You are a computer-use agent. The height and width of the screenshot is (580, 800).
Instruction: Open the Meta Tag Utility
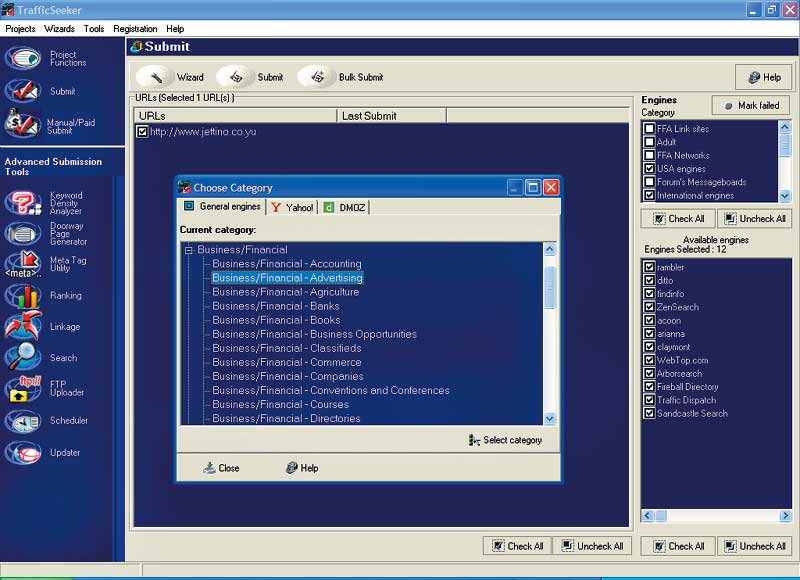tap(45, 264)
